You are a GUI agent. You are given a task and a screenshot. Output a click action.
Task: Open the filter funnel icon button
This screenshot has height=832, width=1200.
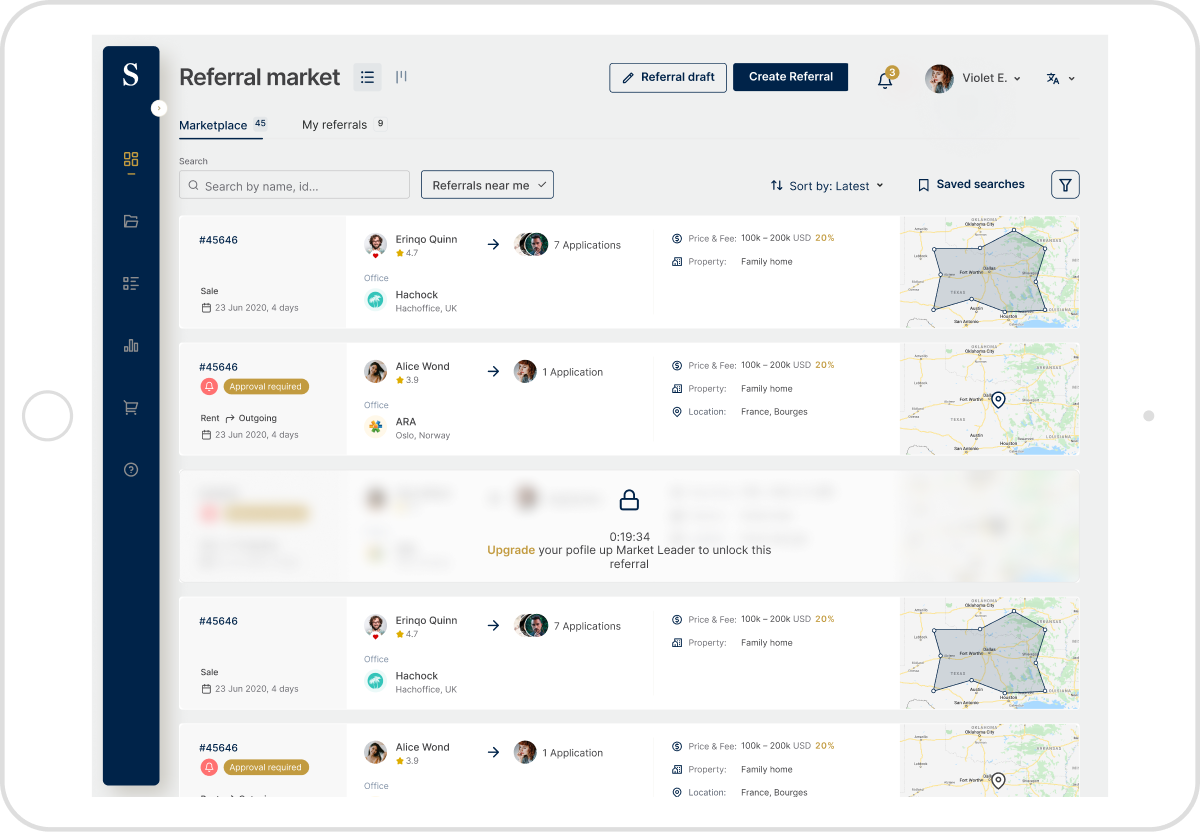(1065, 185)
